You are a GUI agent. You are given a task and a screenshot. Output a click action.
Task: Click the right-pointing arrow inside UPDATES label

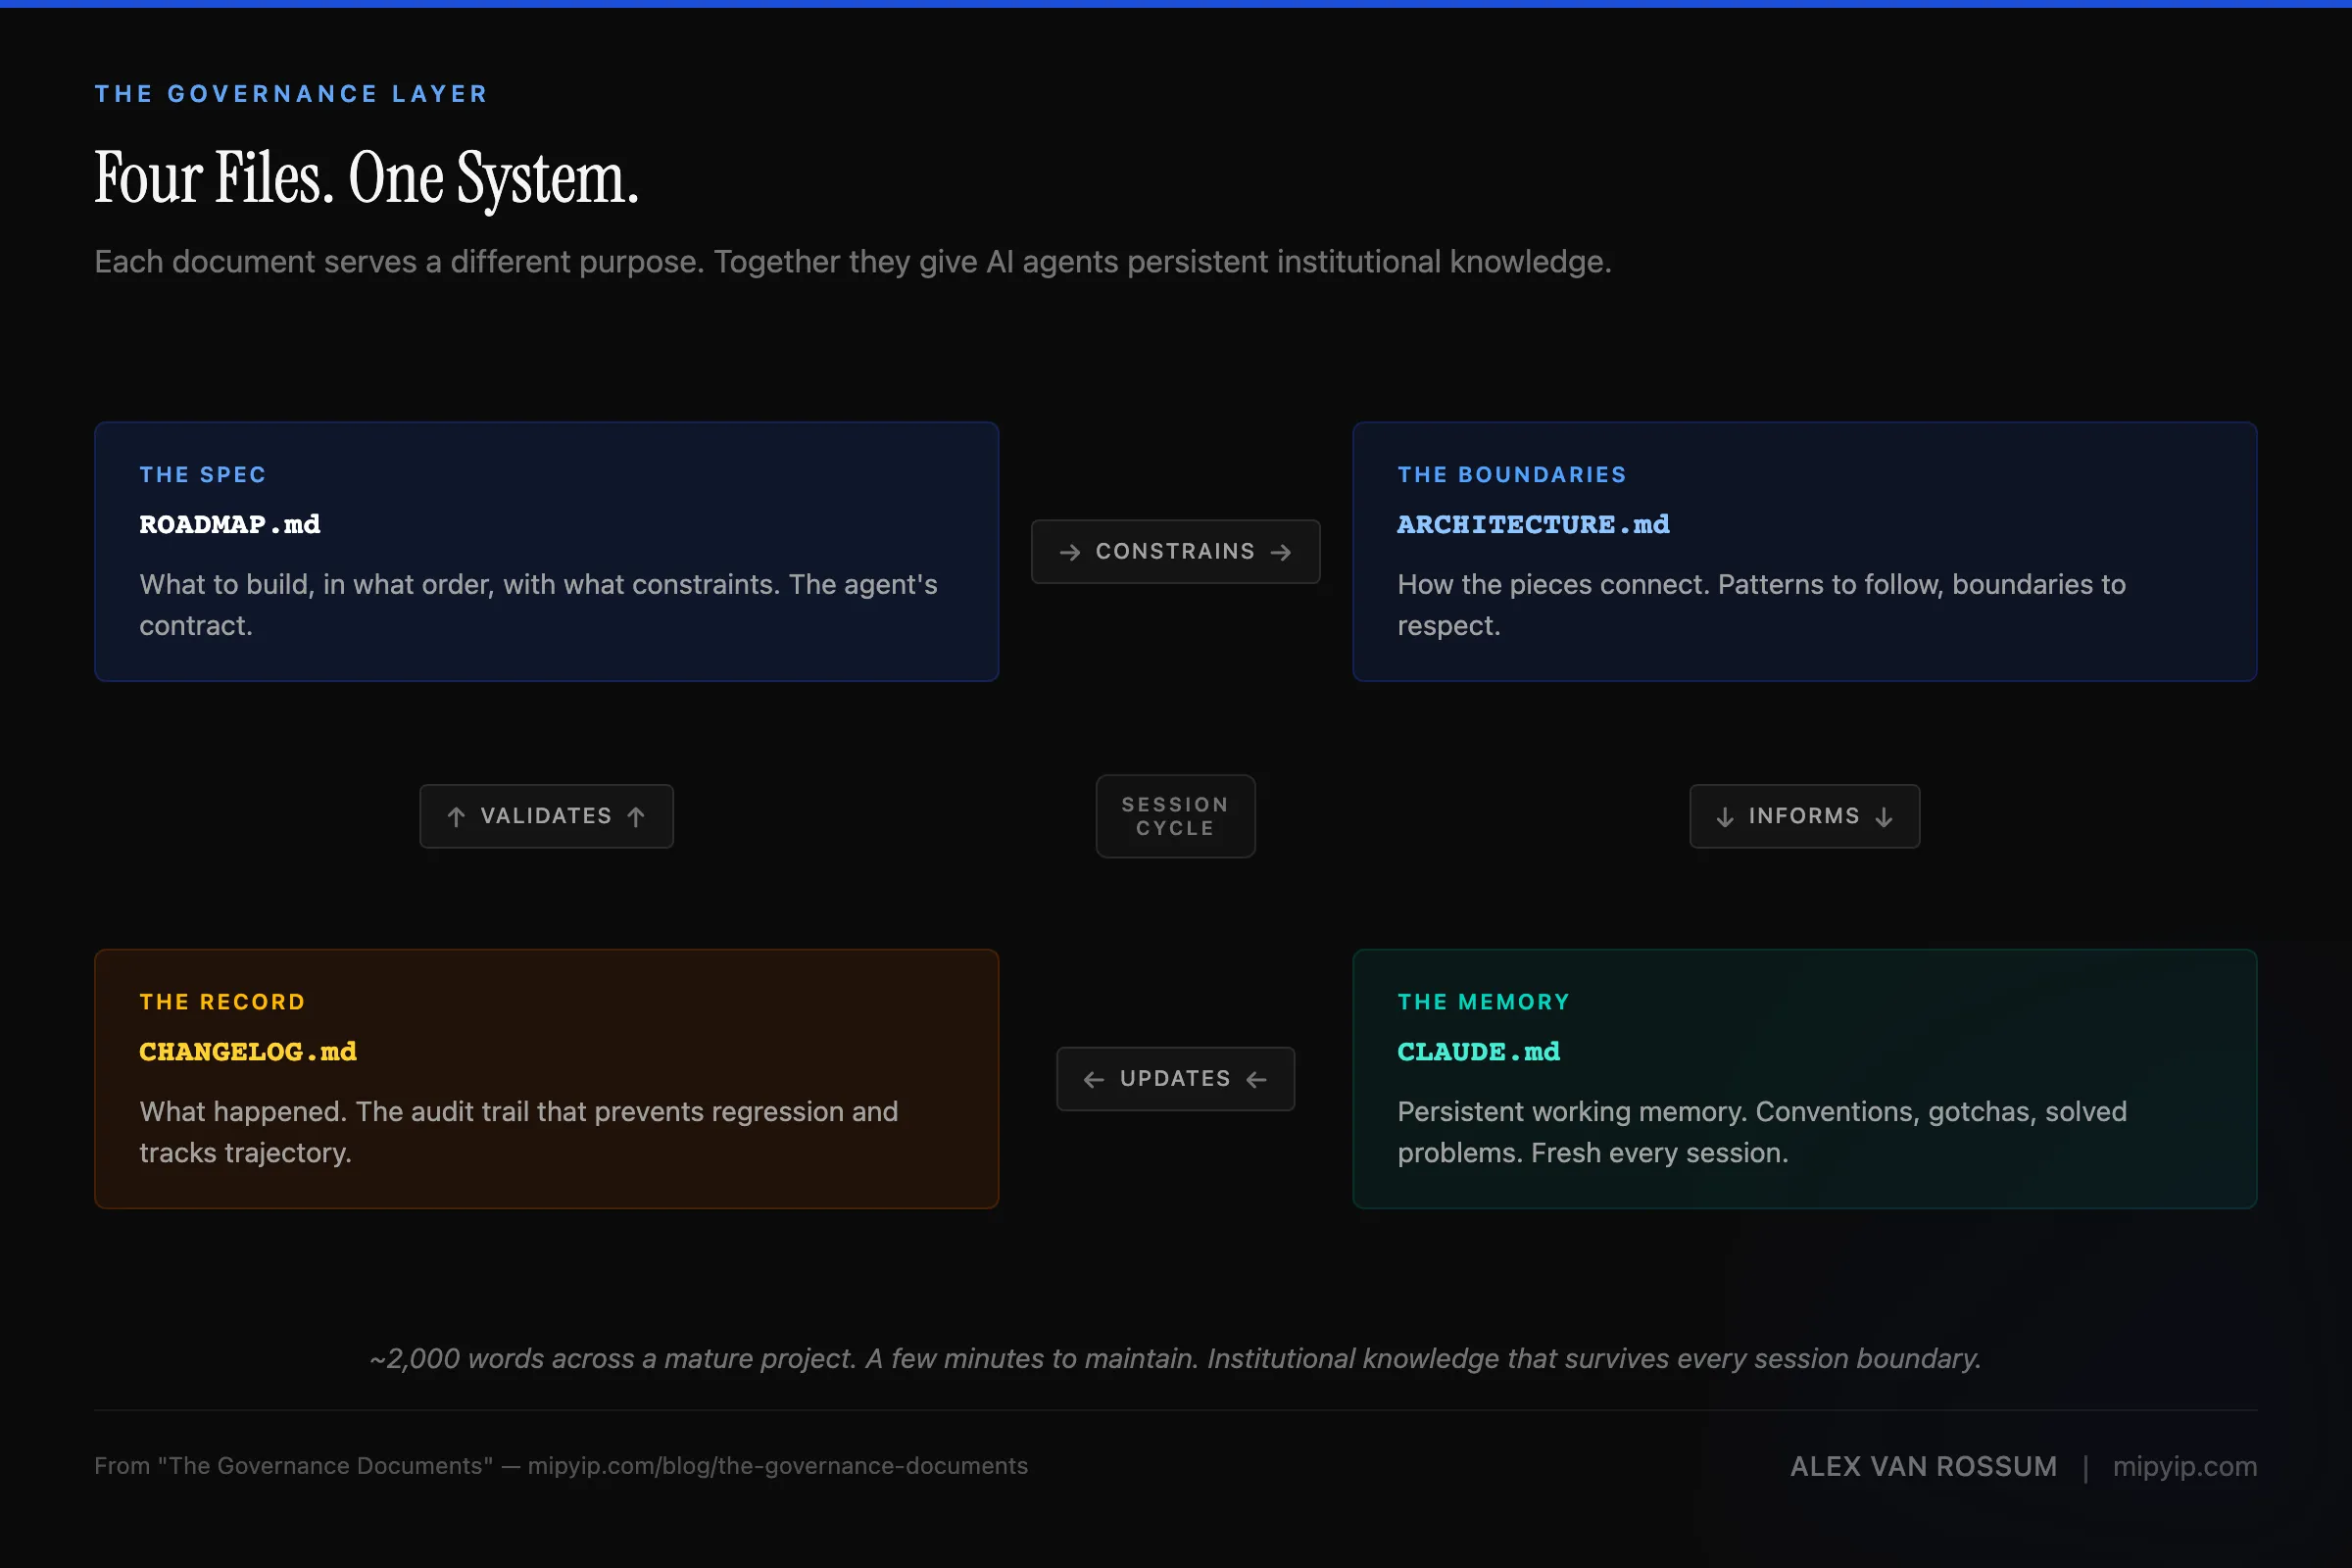(1257, 1079)
